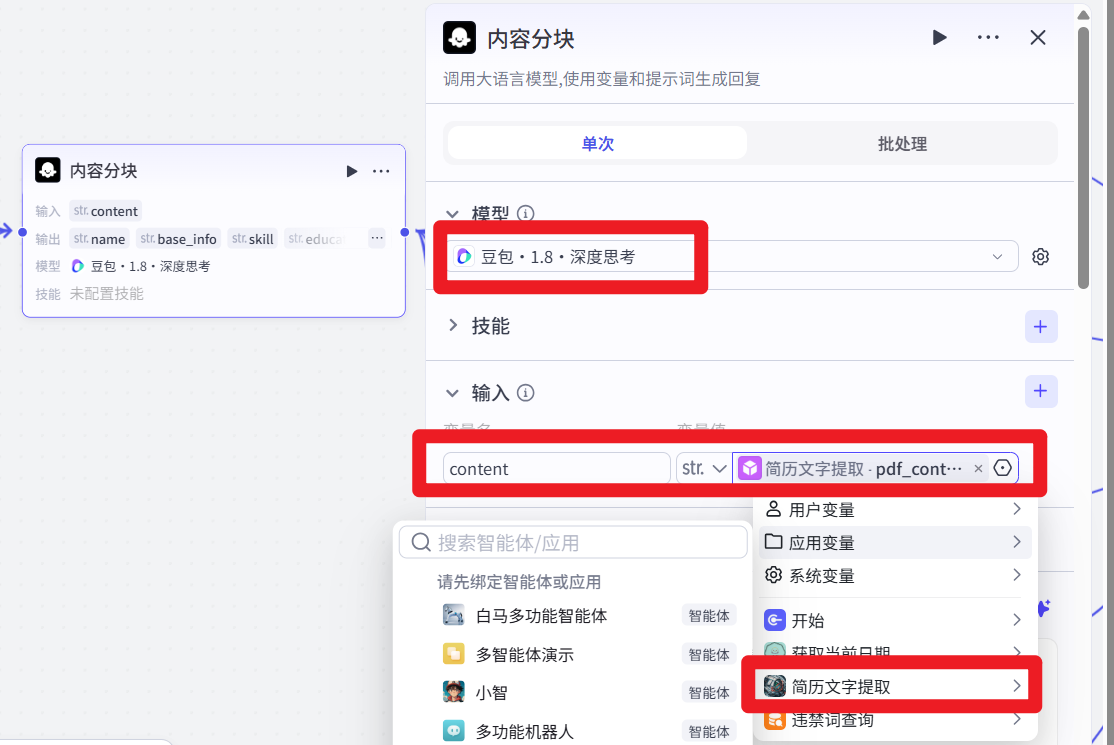This screenshot has width=1114, height=745.
Task: Run the 内容分块 node from canvas card
Action: point(352,171)
